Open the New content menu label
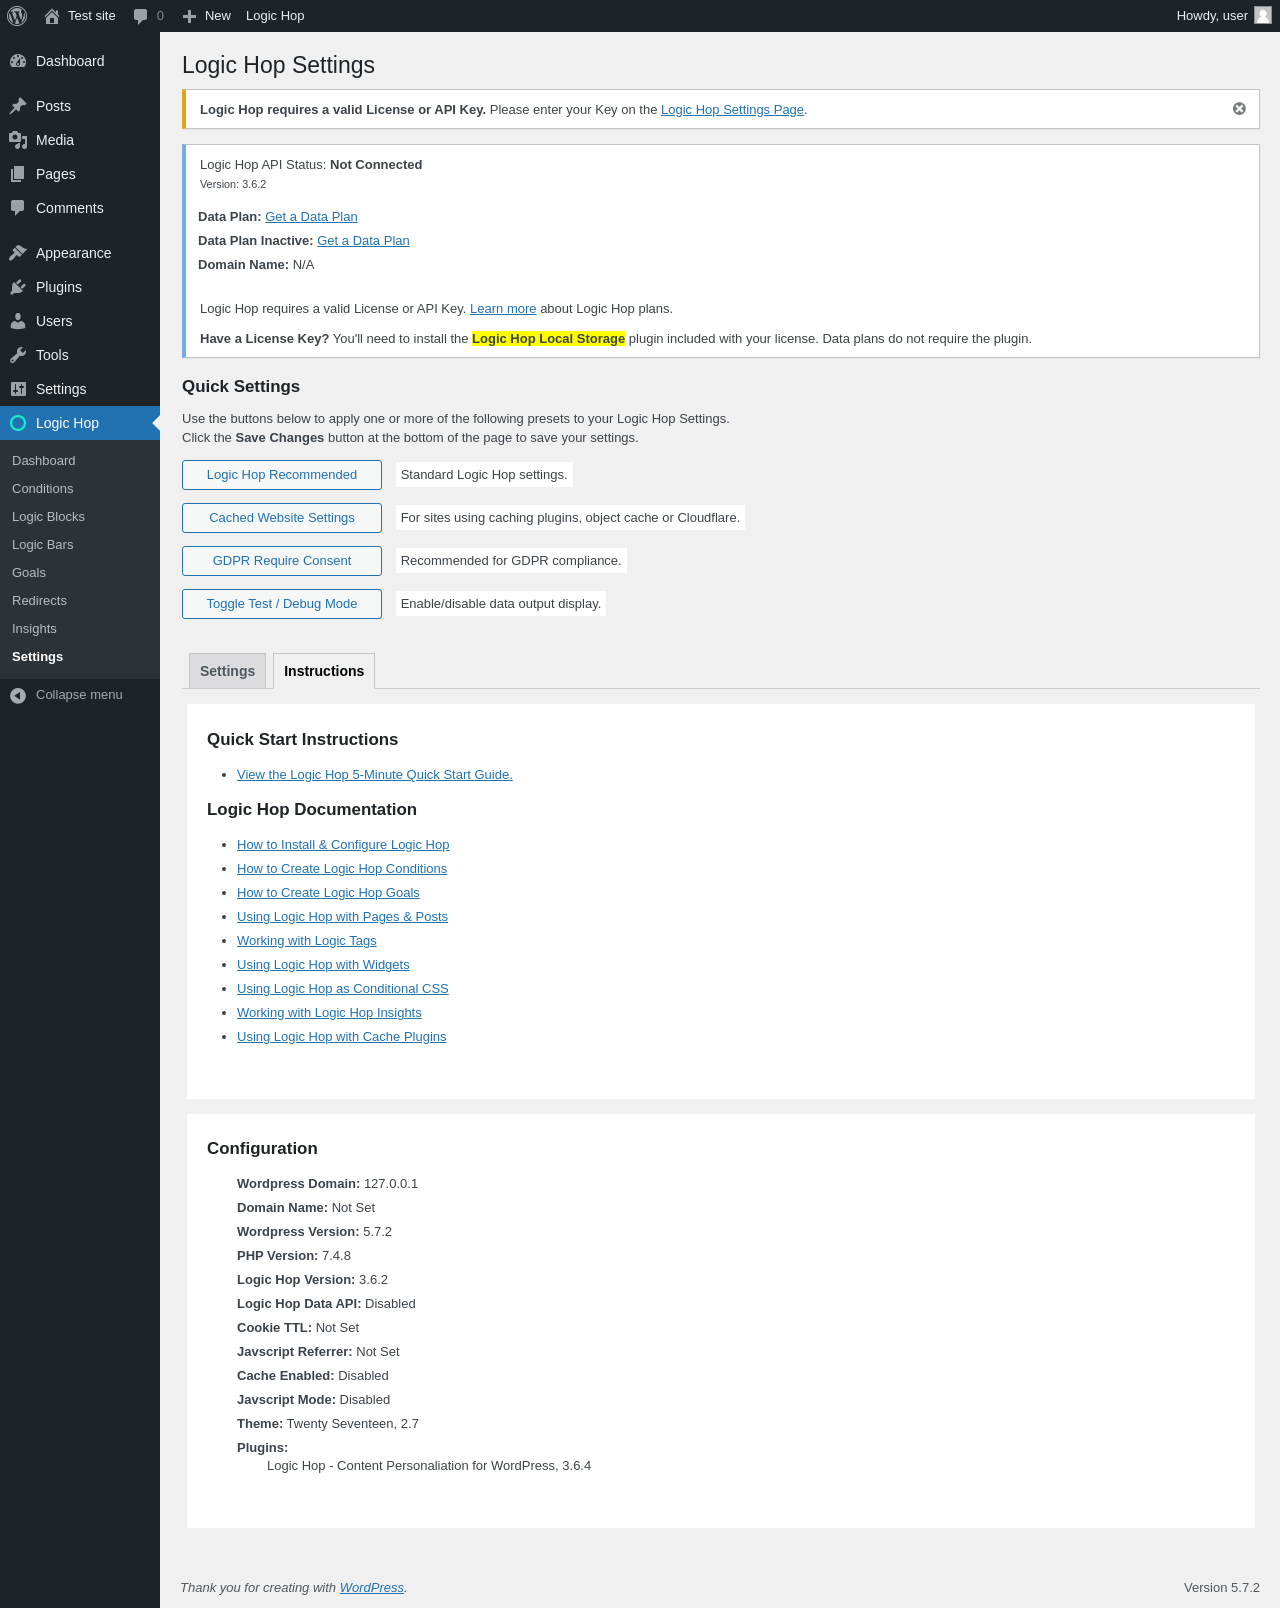 click(218, 16)
